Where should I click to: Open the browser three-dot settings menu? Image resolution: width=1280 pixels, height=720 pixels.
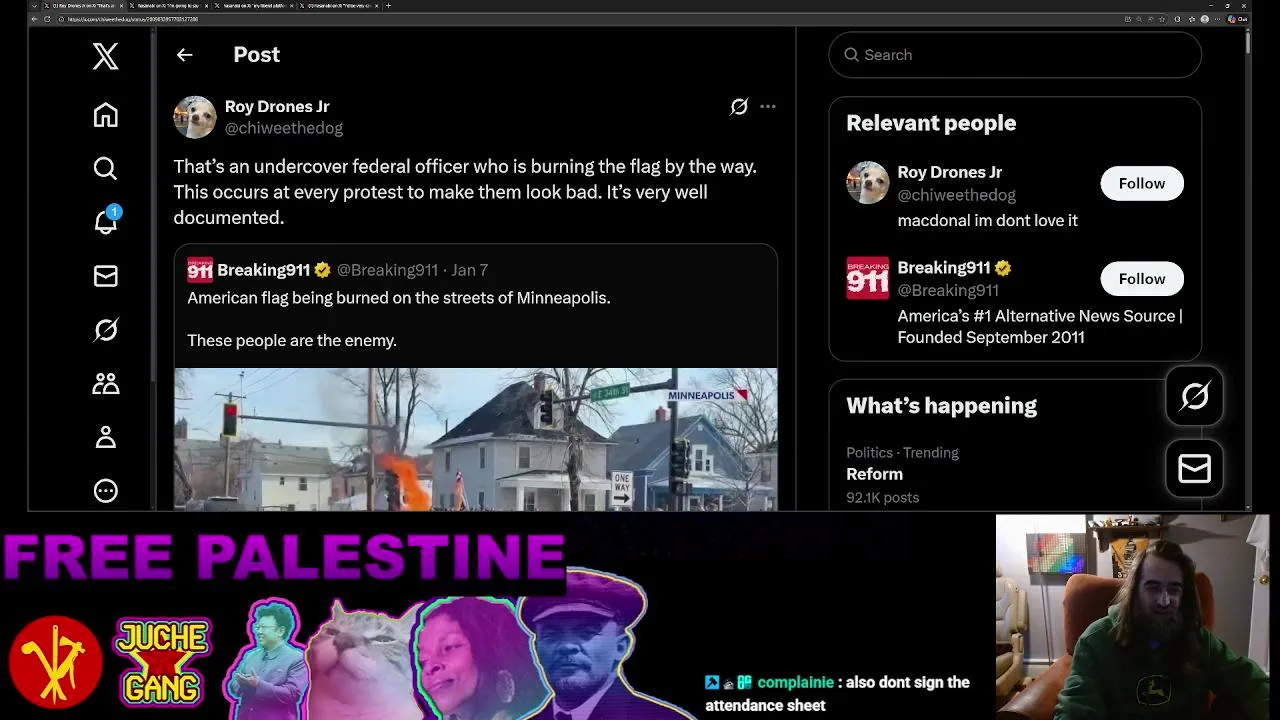(1217, 19)
